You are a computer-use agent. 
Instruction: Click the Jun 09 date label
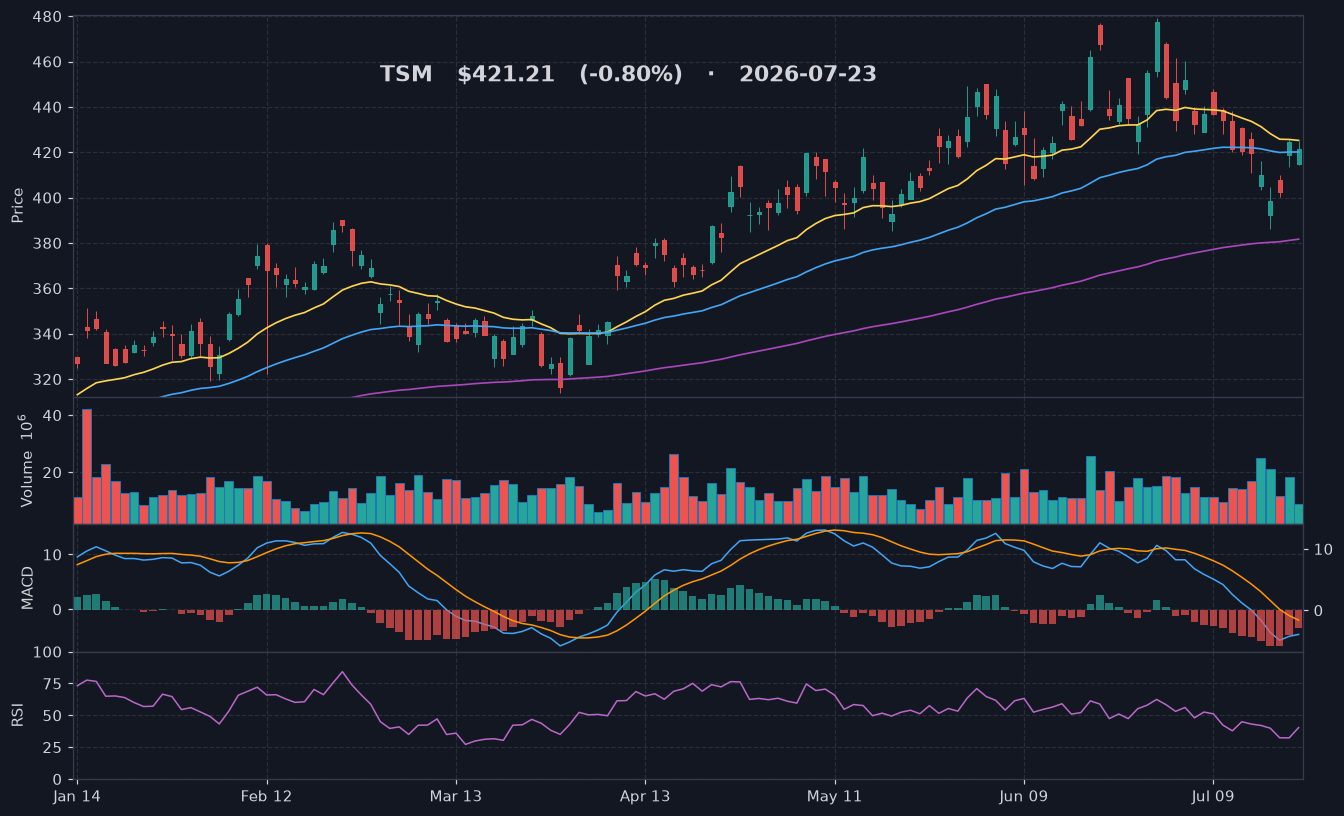point(1024,797)
